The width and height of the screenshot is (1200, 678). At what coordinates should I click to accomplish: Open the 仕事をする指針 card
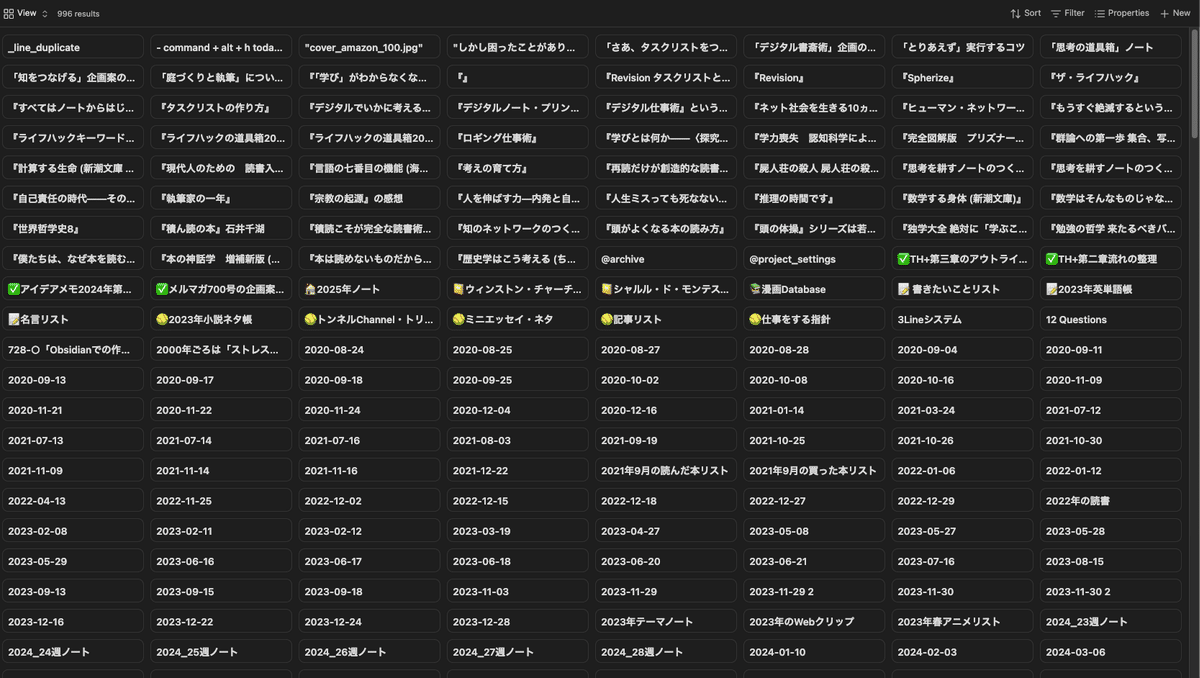[x=814, y=320]
